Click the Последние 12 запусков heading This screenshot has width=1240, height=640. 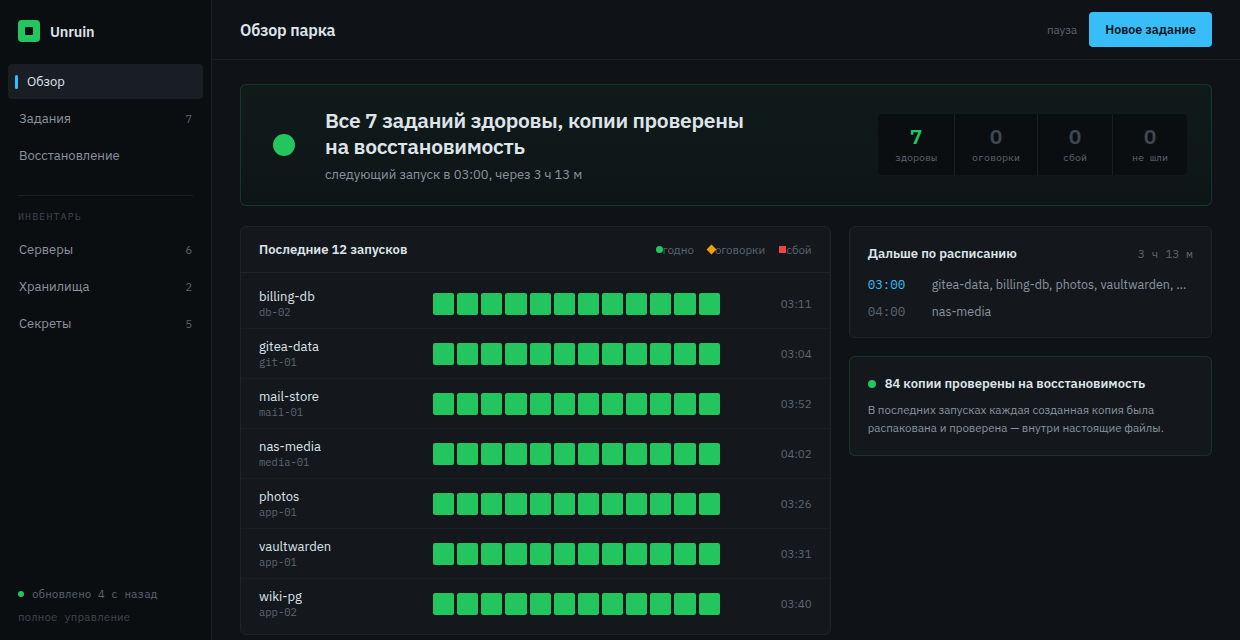click(333, 250)
